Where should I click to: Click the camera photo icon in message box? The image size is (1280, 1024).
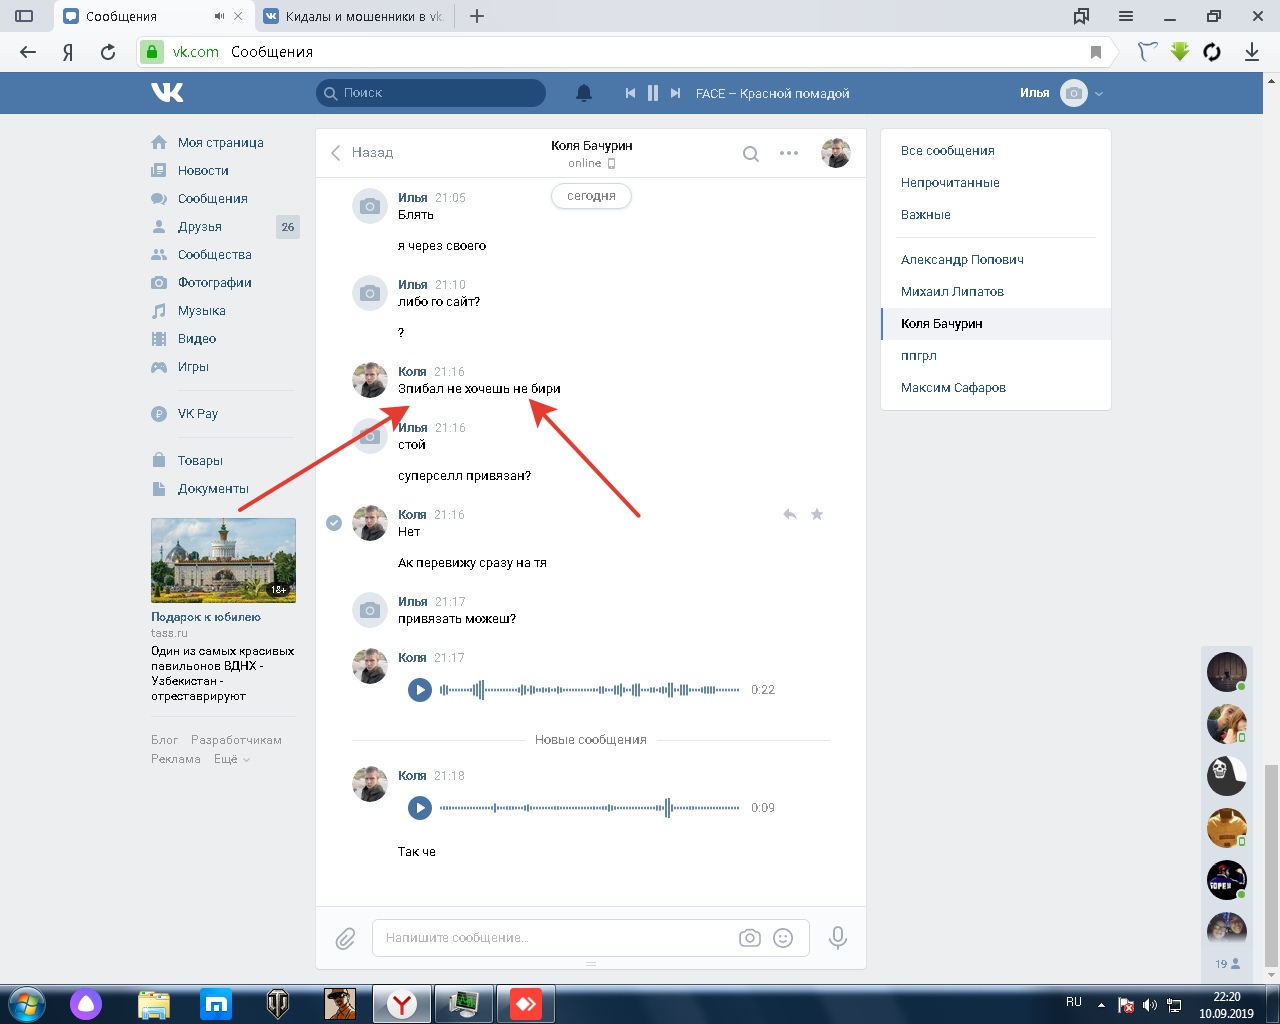(x=750, y=938)
